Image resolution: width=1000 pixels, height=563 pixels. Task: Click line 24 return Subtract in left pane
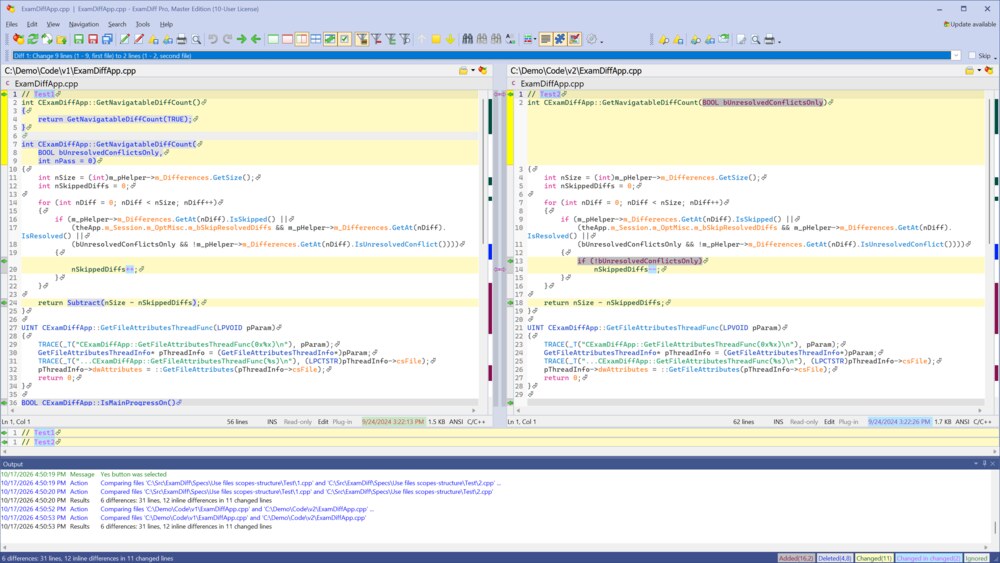(x=119, y=303)
